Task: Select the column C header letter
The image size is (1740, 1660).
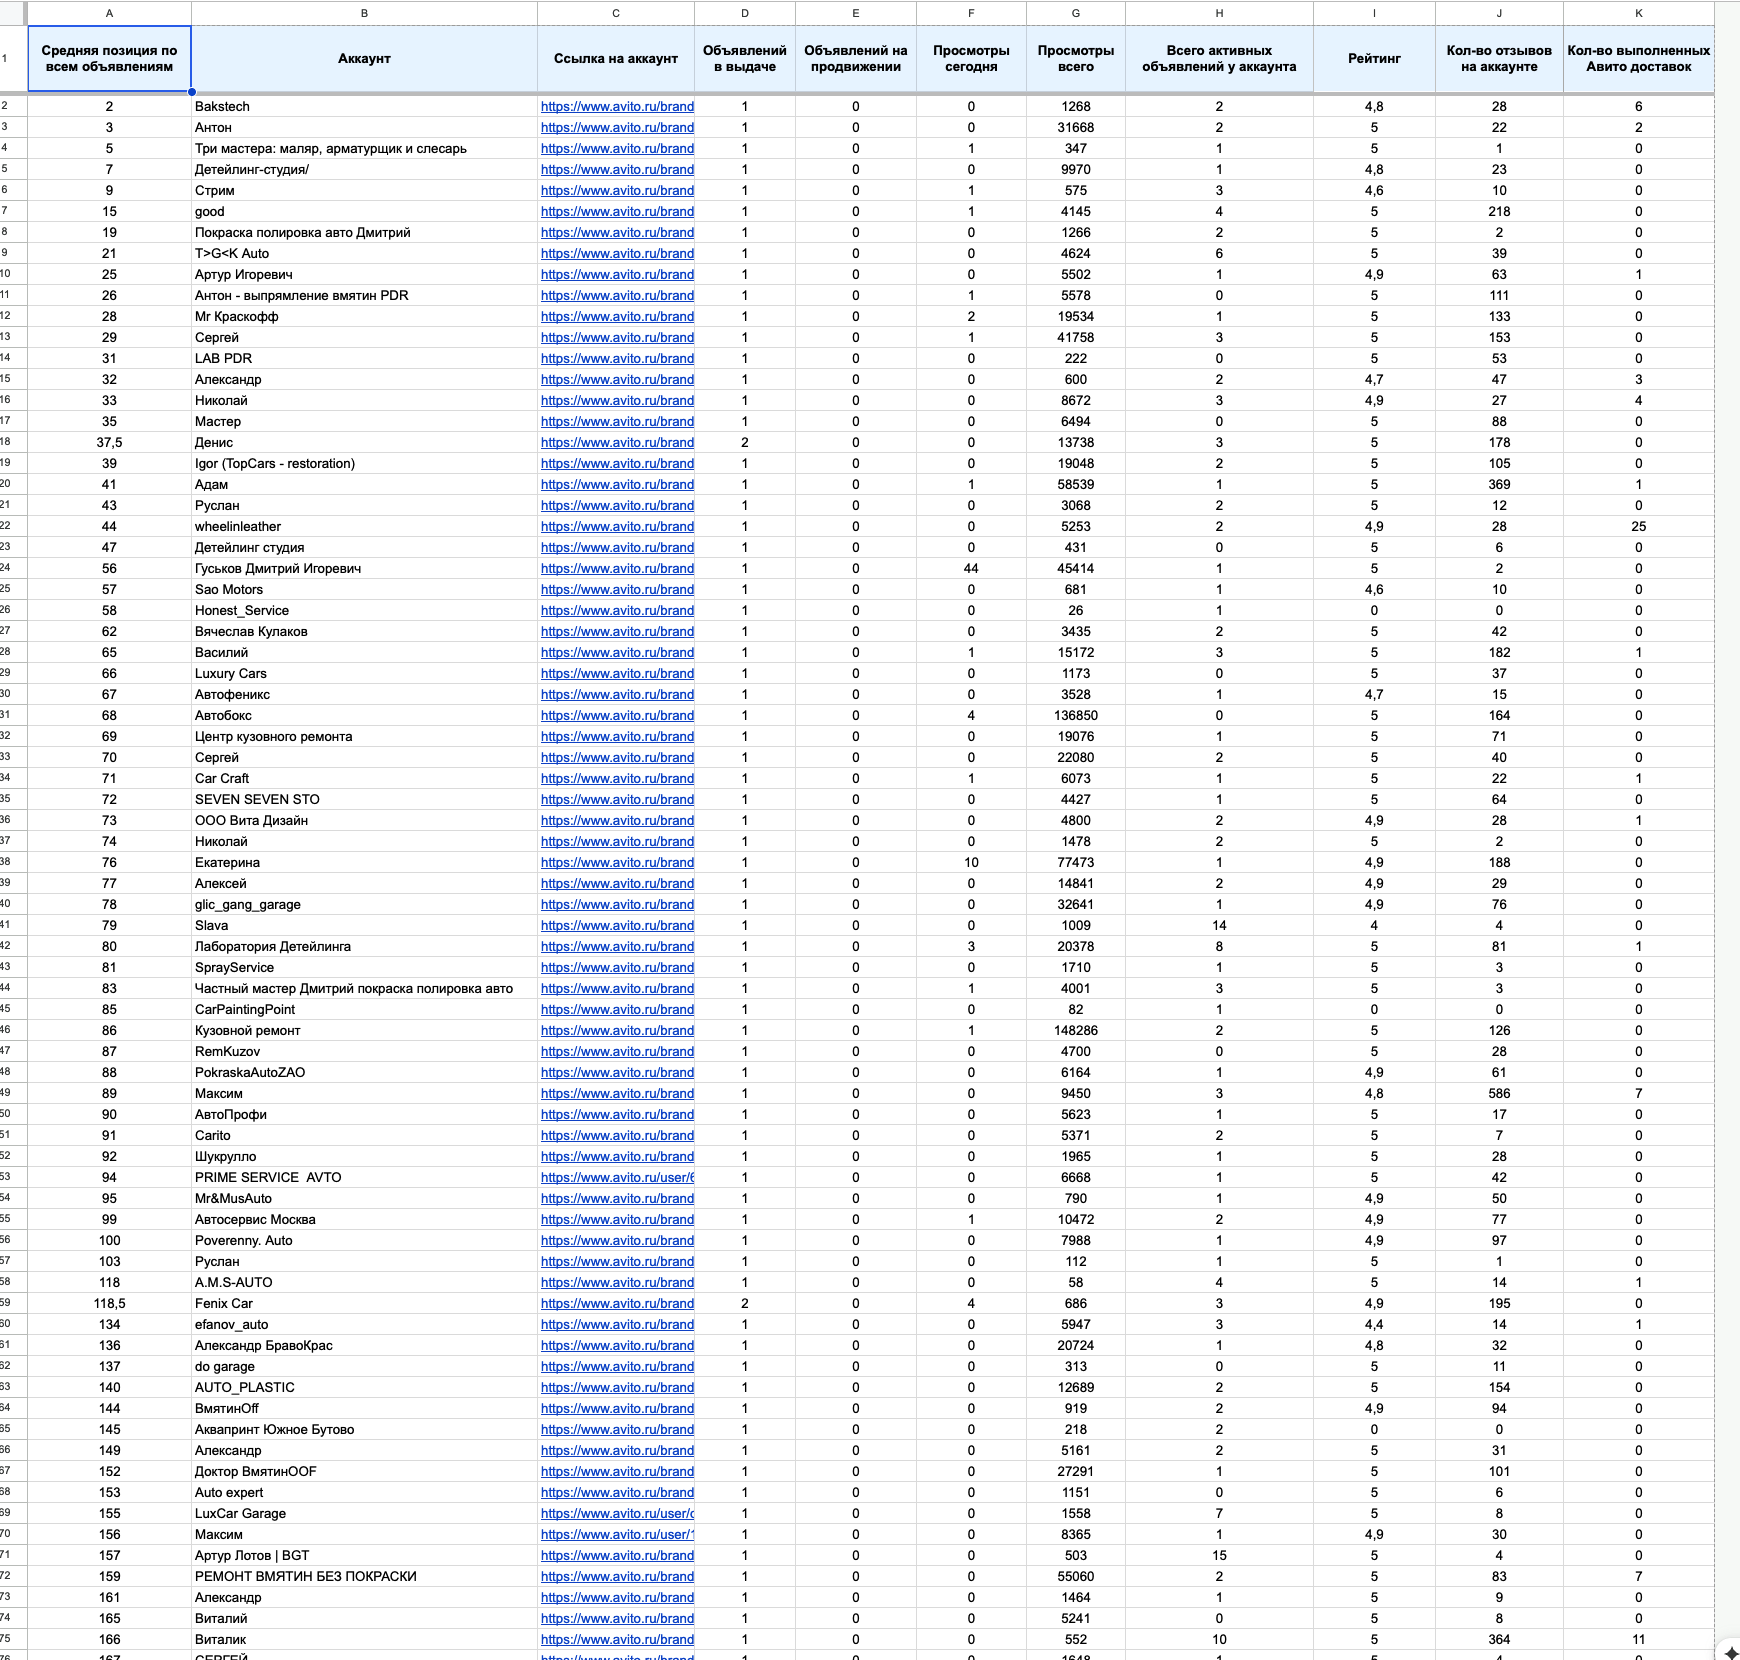Action: [616, 13]
